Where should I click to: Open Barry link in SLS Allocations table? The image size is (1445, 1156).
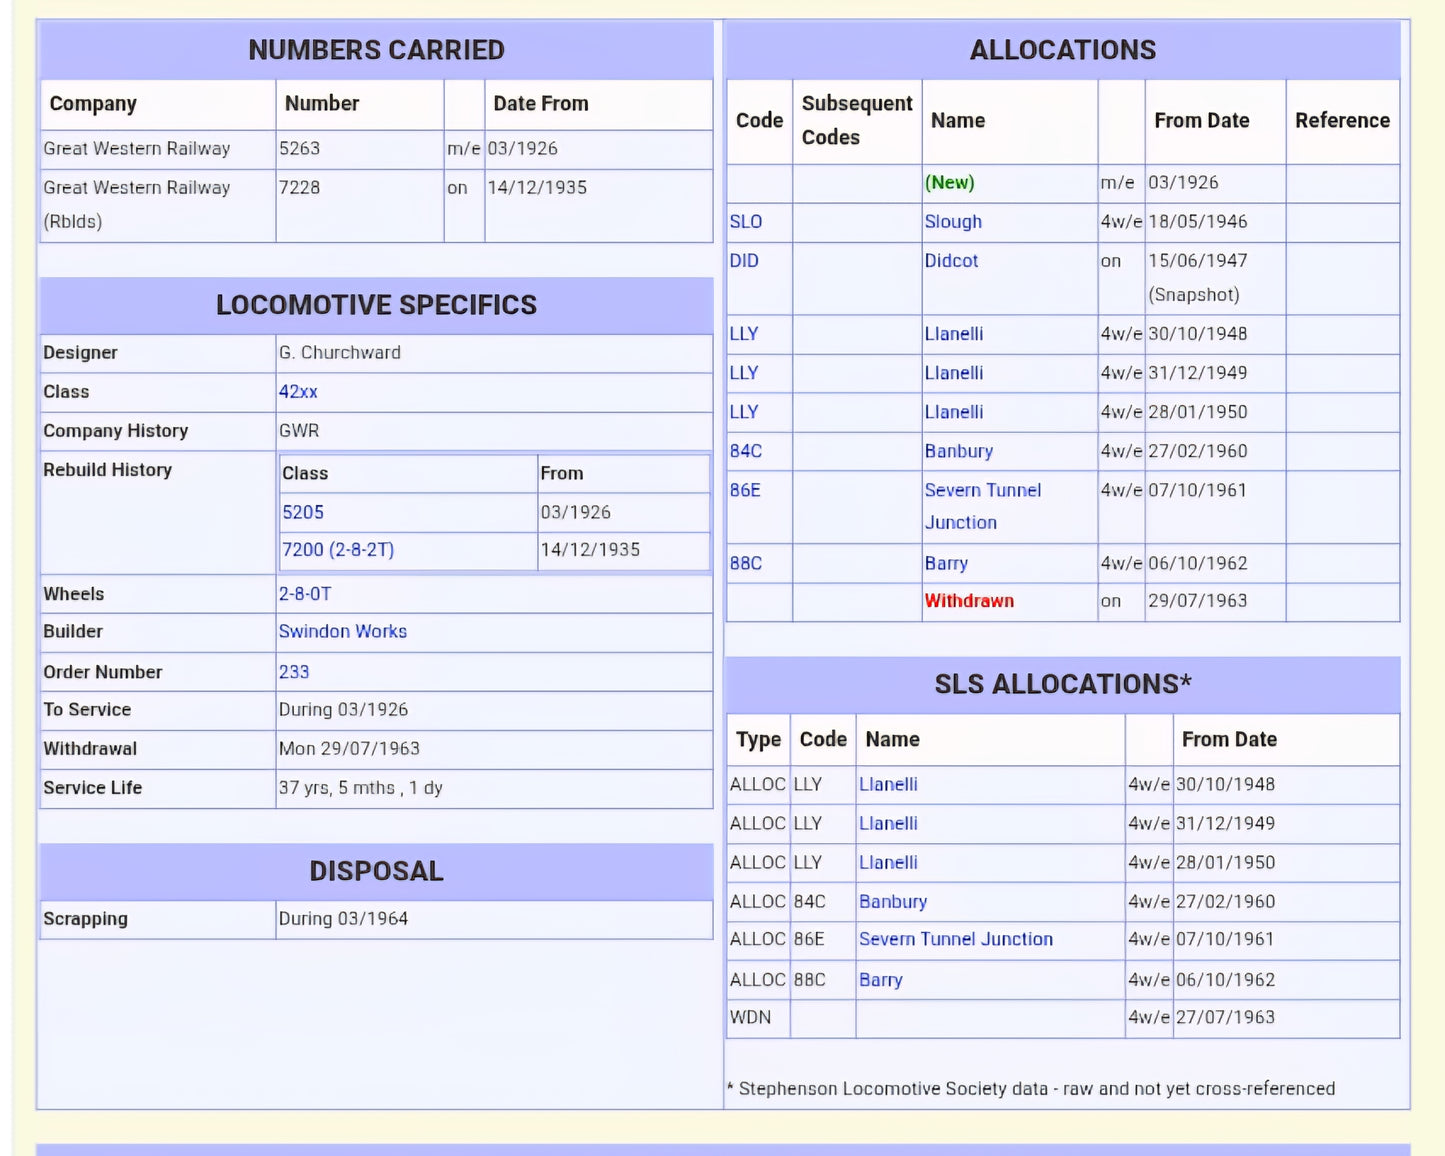[x=881, y=980]
